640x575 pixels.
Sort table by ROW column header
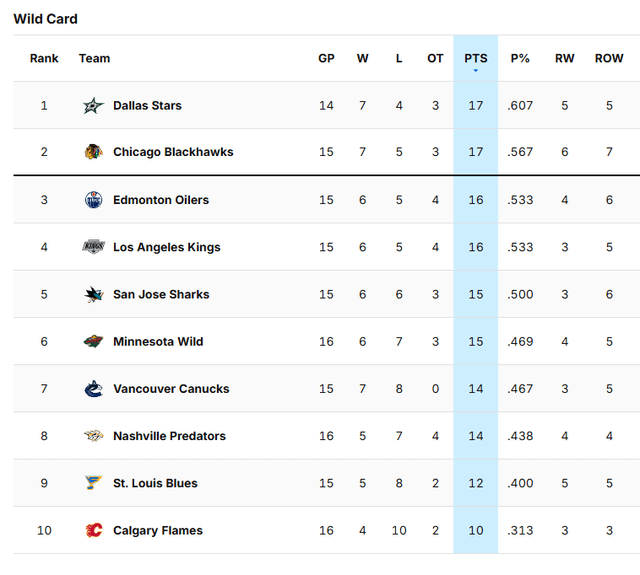(609, 58)
